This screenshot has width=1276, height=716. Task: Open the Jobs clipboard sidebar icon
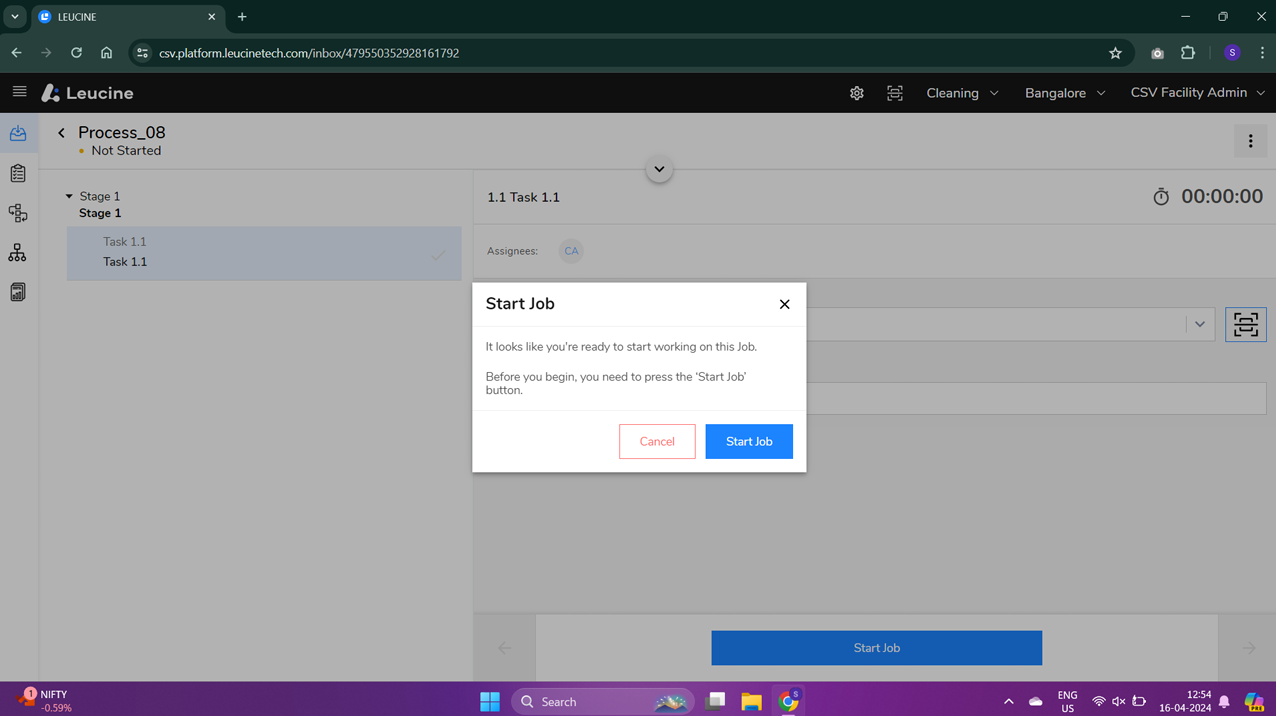(18, 173)
